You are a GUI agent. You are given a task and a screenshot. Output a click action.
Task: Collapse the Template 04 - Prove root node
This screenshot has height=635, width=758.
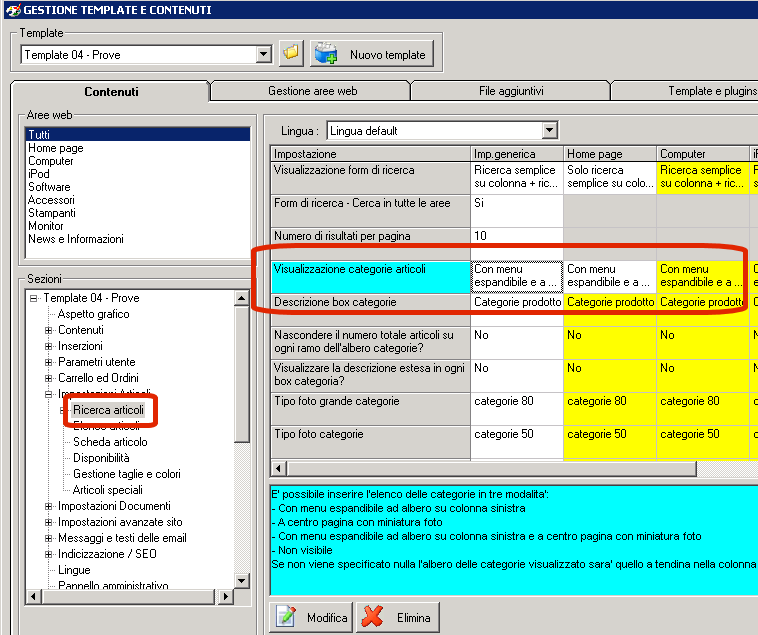click(x=33, y=298)
